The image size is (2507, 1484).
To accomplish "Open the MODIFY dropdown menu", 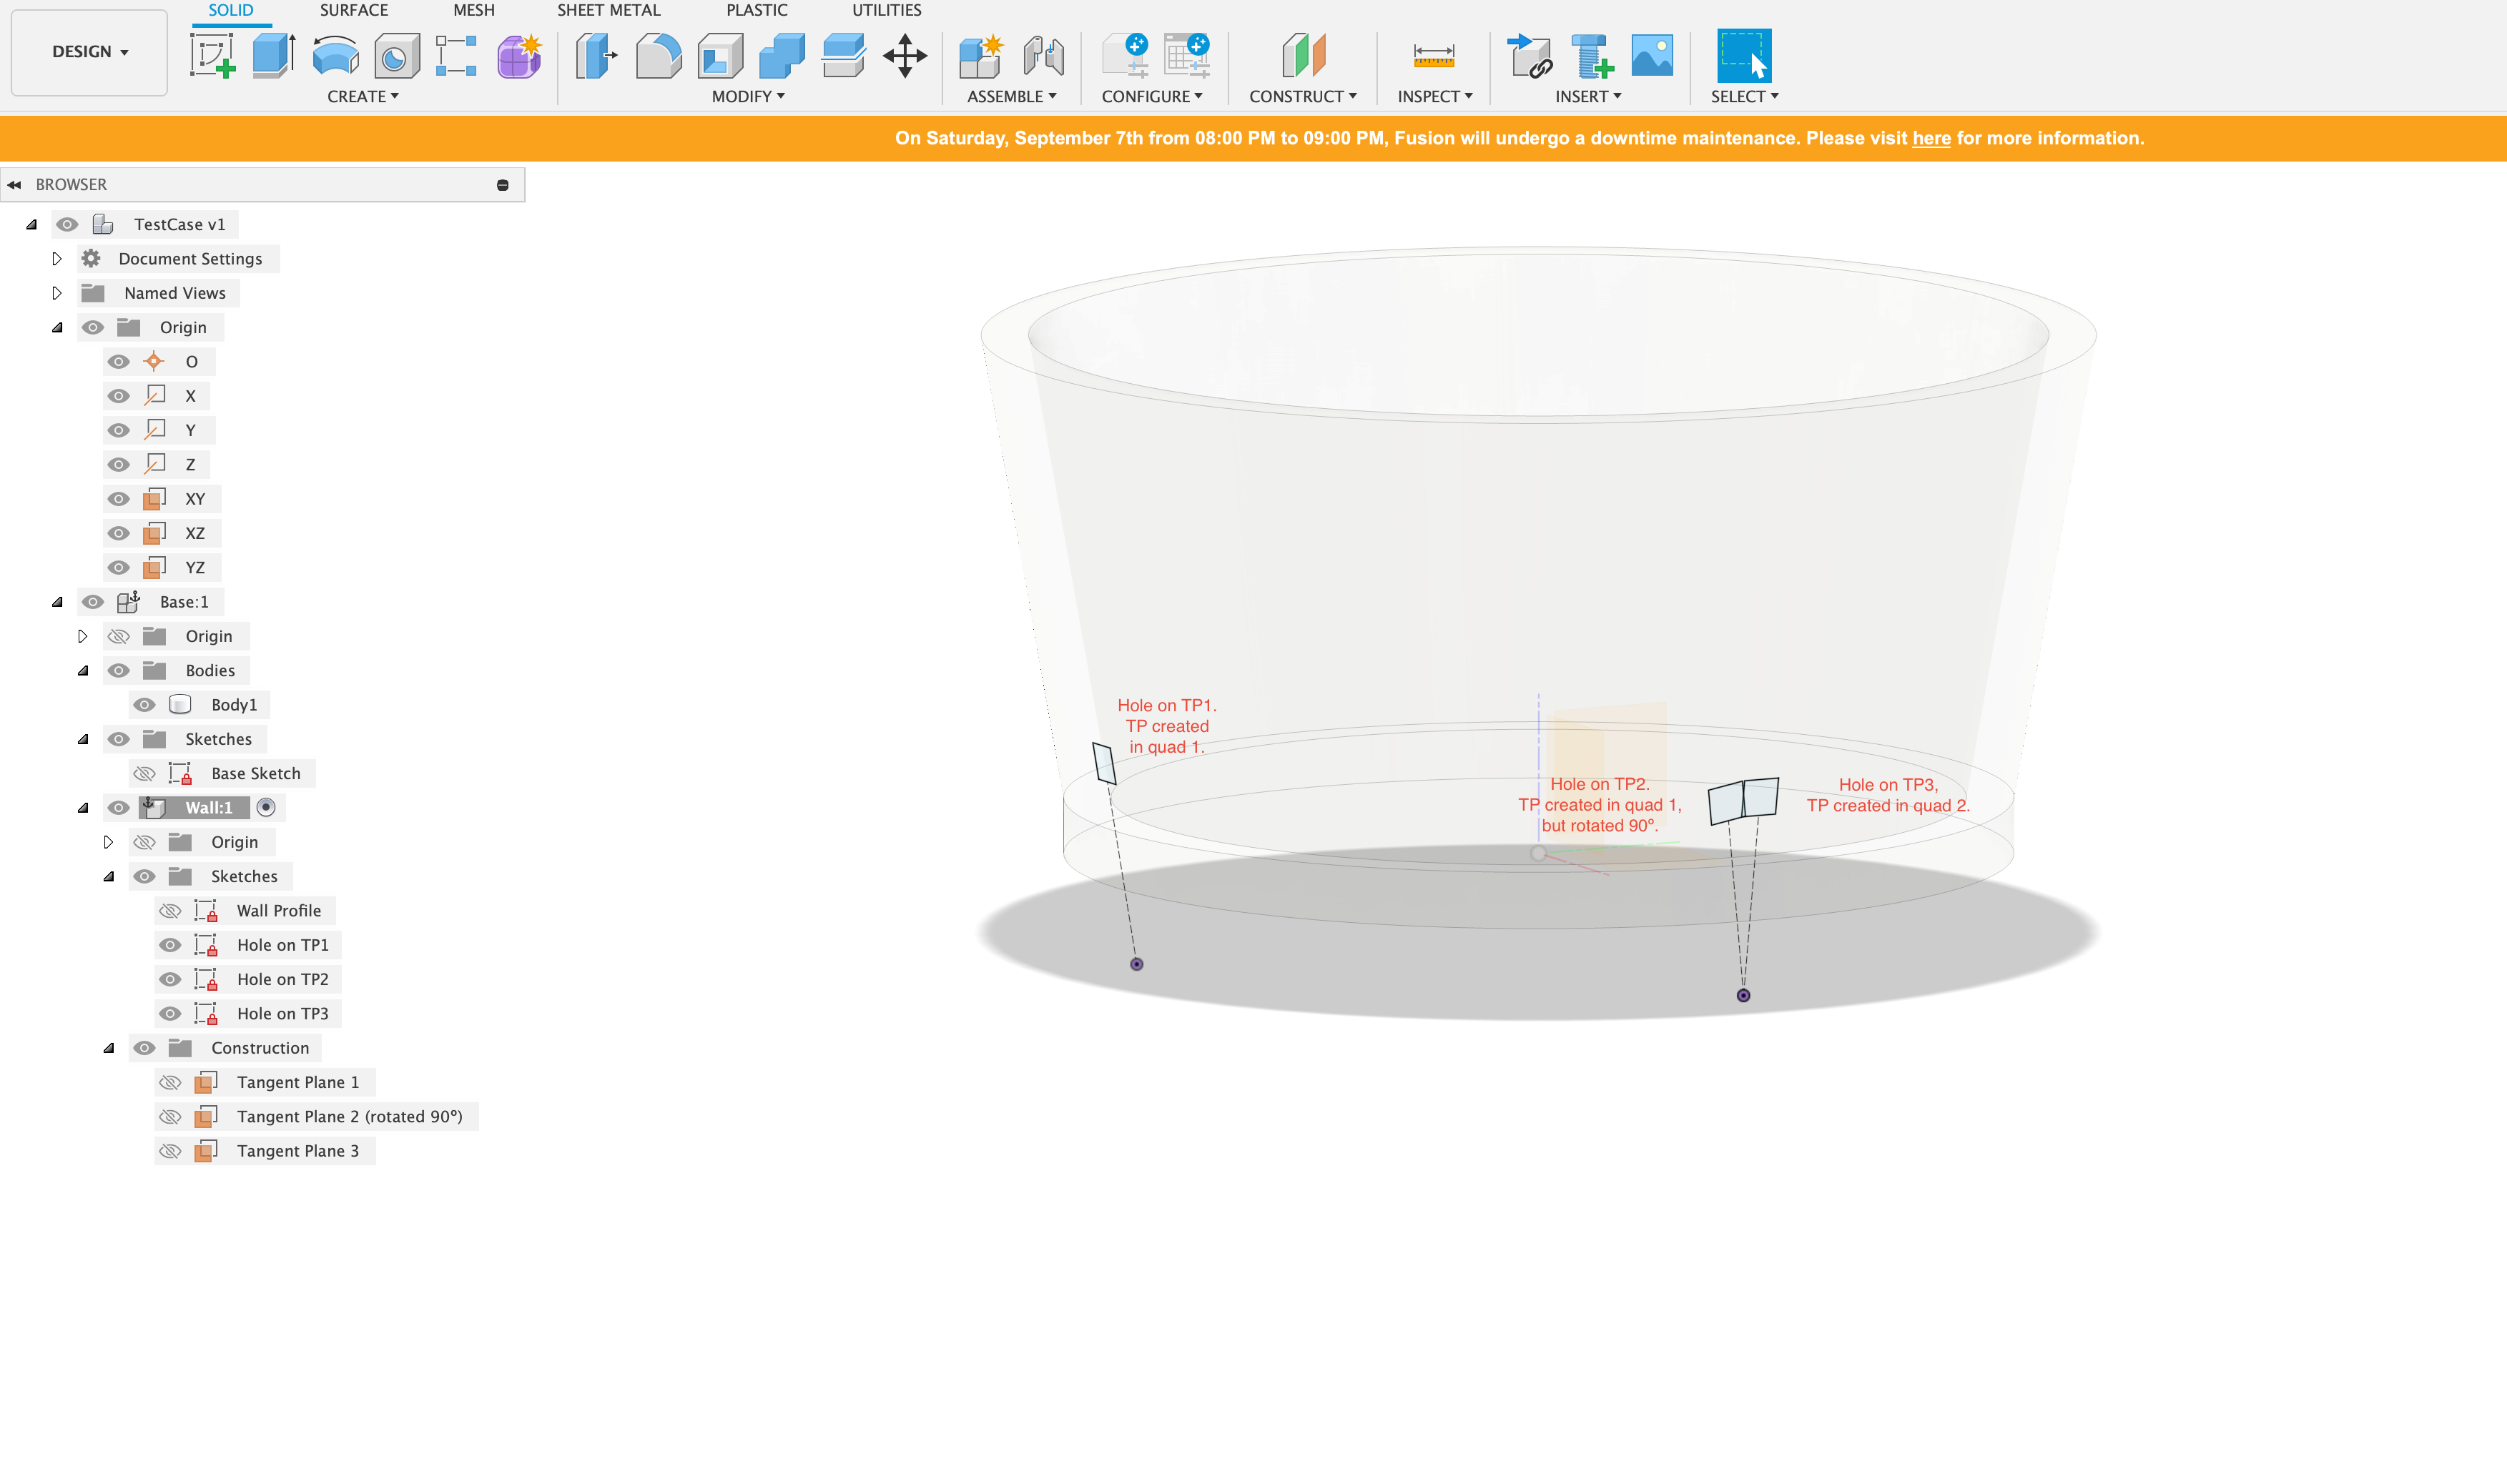I will [x=748, y=97].
